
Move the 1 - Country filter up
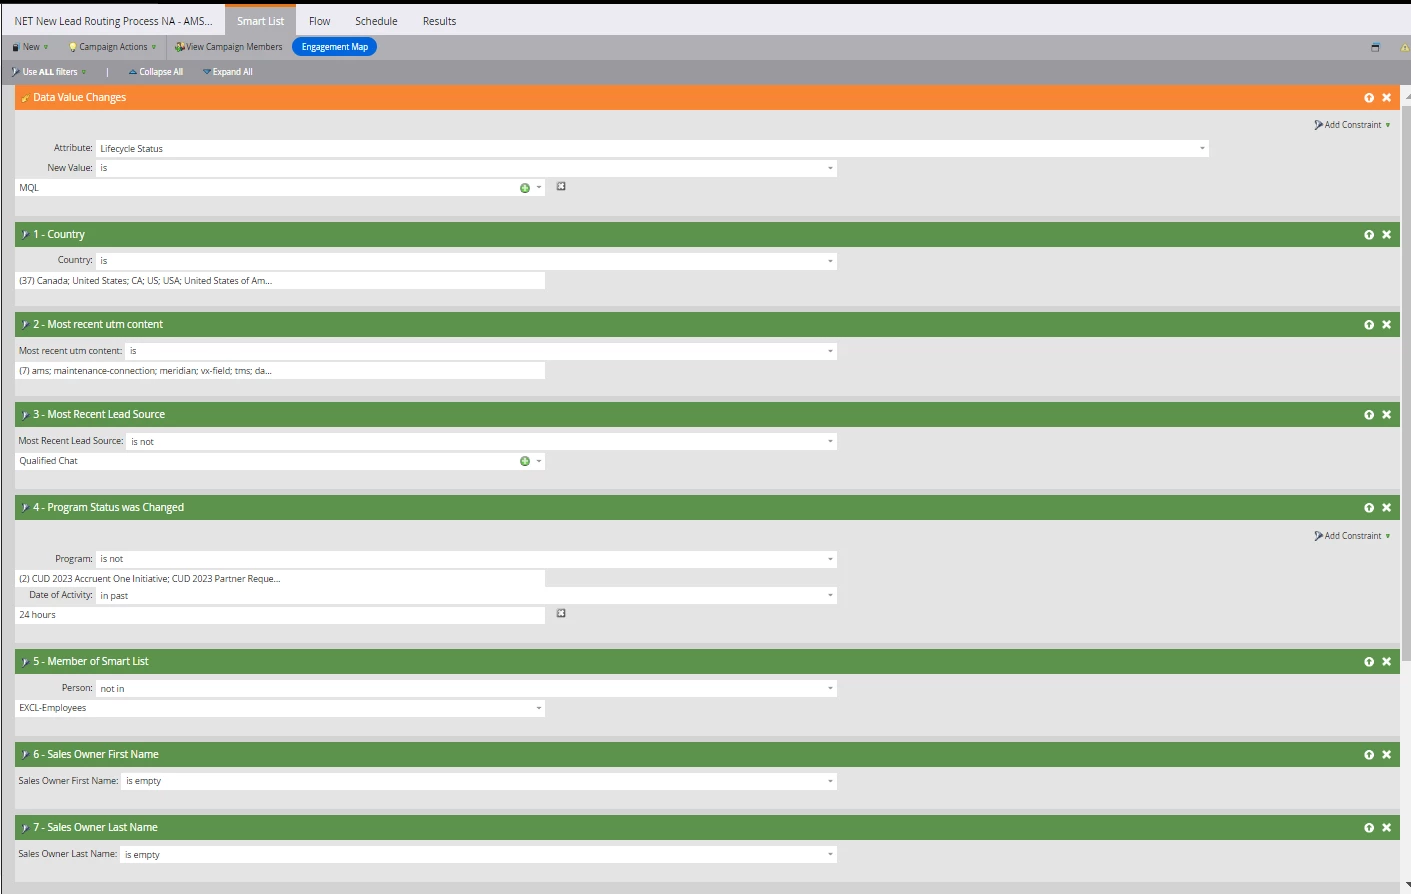1369,235
